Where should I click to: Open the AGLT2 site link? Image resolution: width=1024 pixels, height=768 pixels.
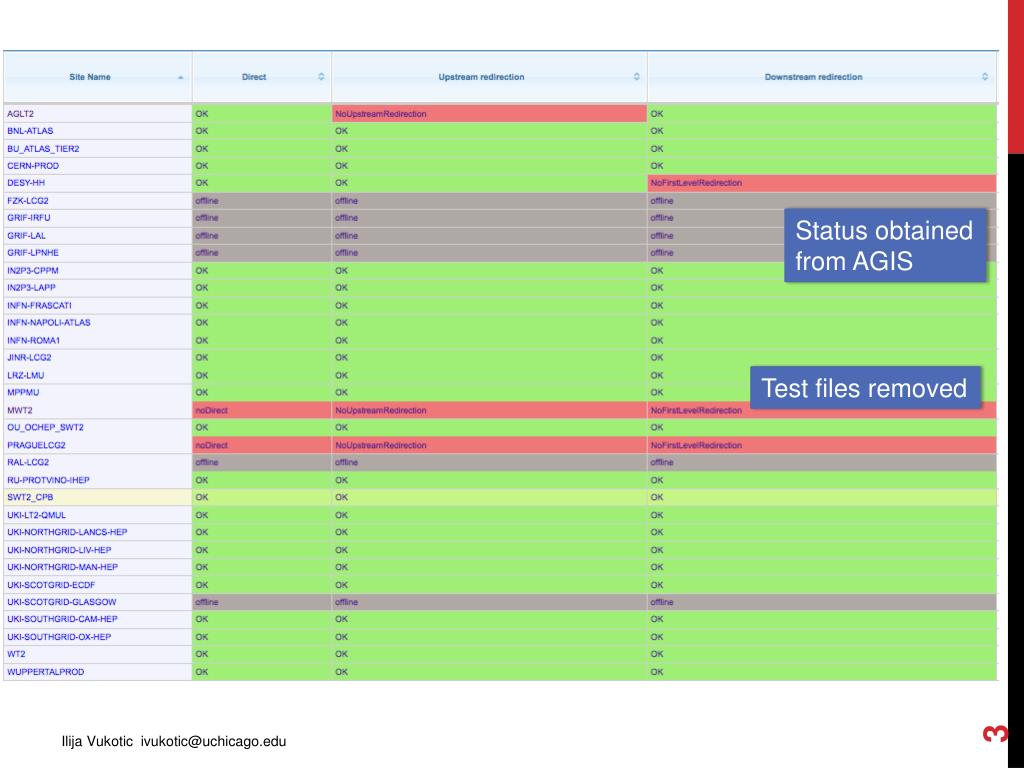pyautogui.click(x=20, y=114)
